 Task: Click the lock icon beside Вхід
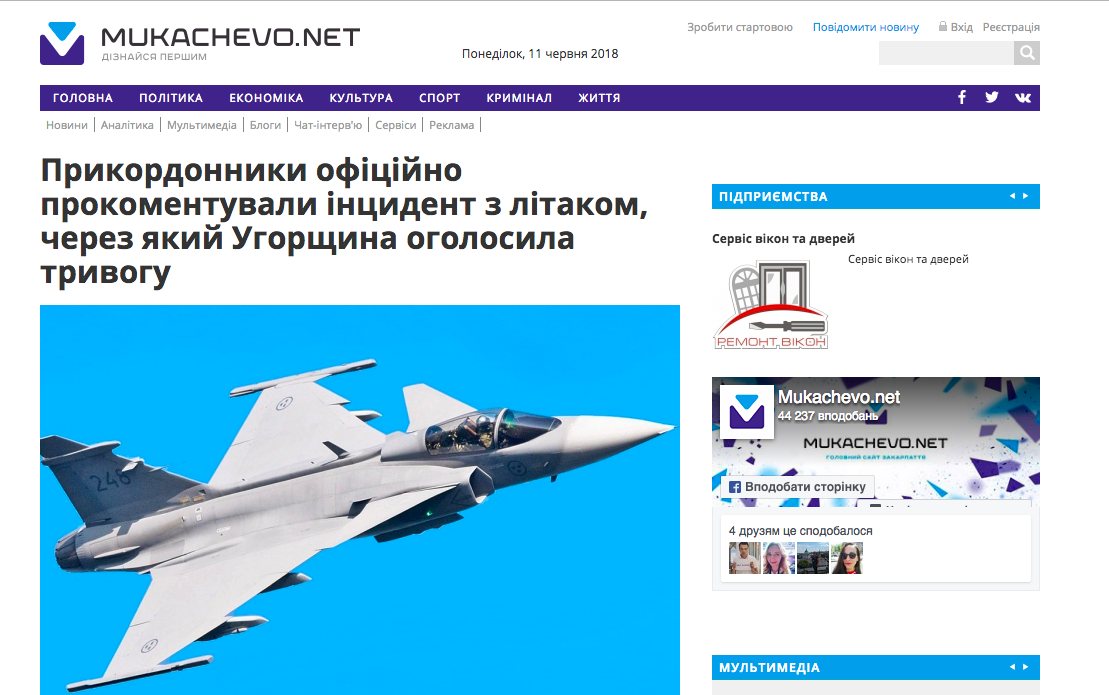click(942, 26)
